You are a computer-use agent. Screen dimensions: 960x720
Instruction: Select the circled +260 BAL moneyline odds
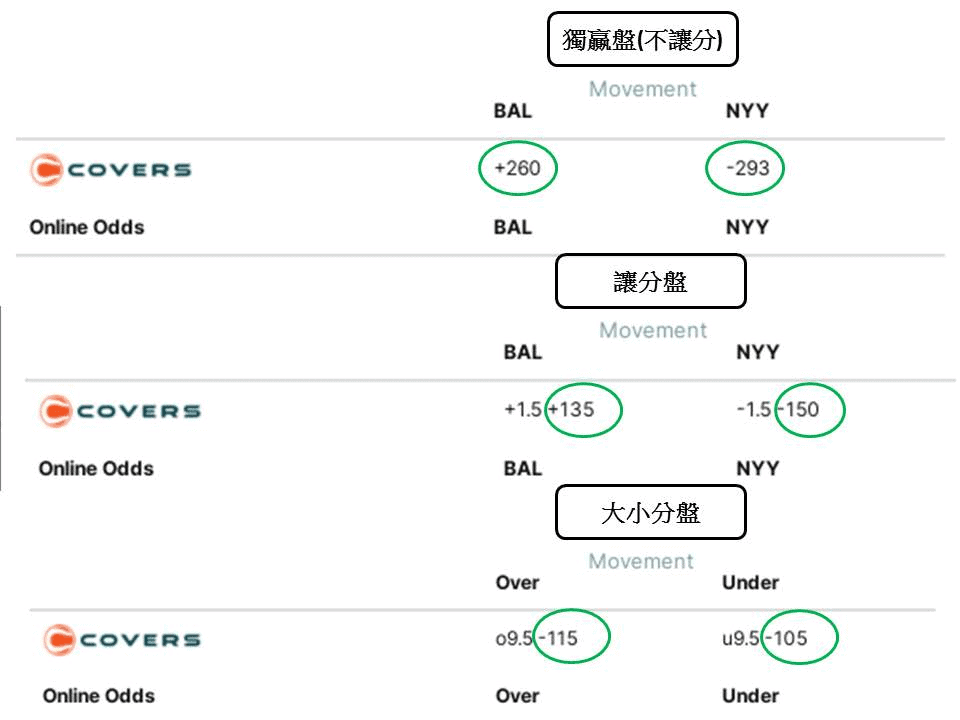[517, 169]
